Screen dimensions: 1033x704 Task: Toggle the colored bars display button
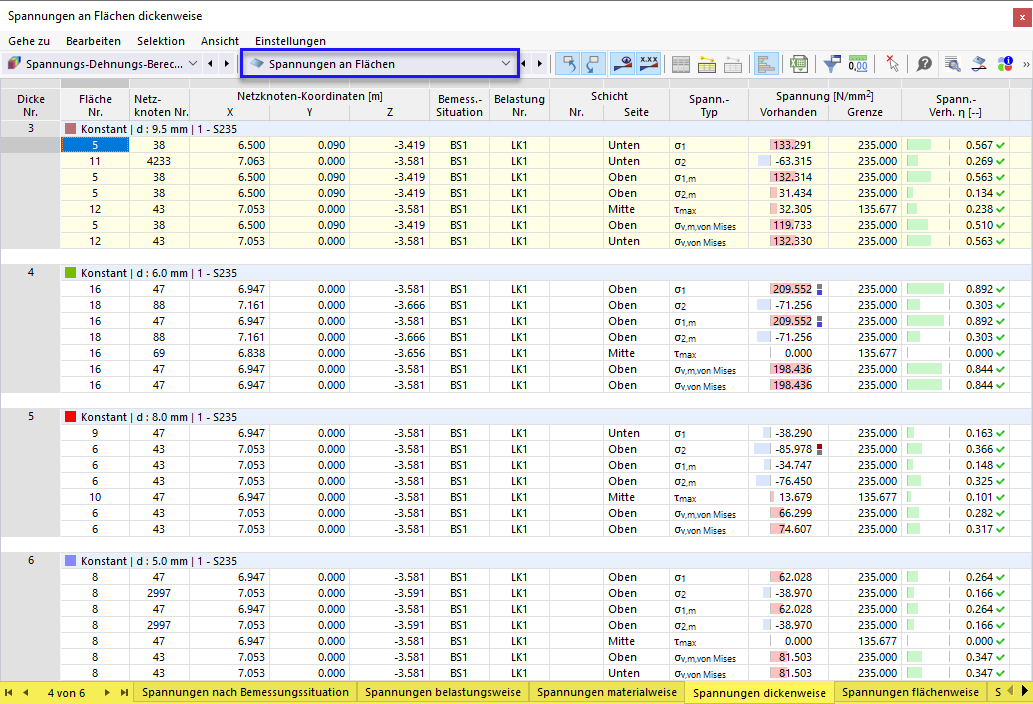(766, 64)
